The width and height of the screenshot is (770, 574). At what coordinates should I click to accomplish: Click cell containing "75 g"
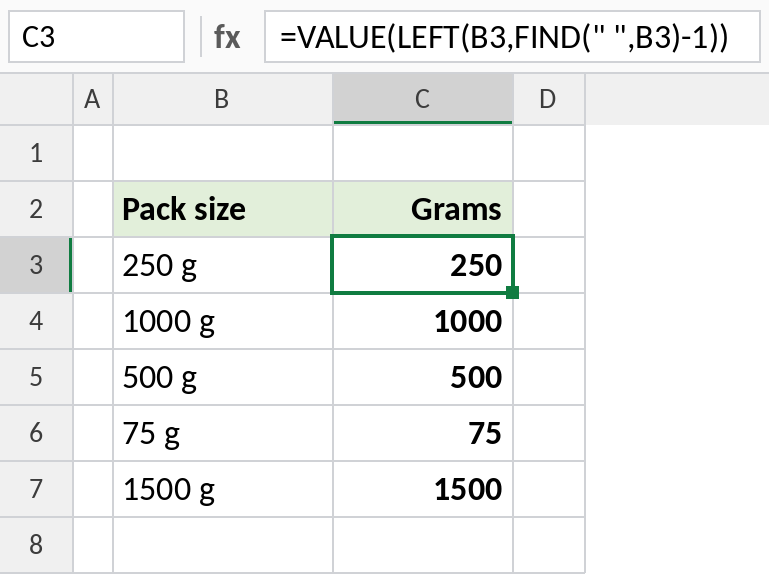(x=223, y=433)
